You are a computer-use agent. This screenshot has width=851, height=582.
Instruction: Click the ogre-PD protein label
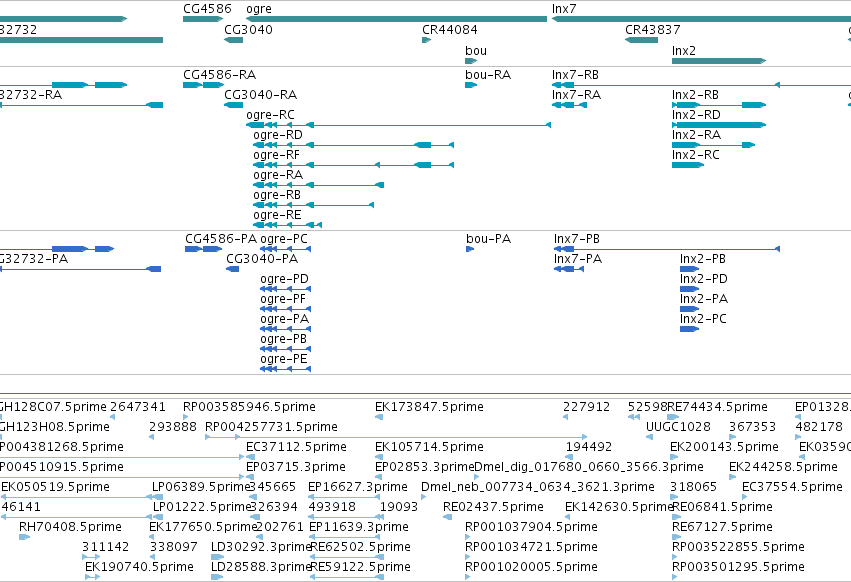click(x=284, y=279)
